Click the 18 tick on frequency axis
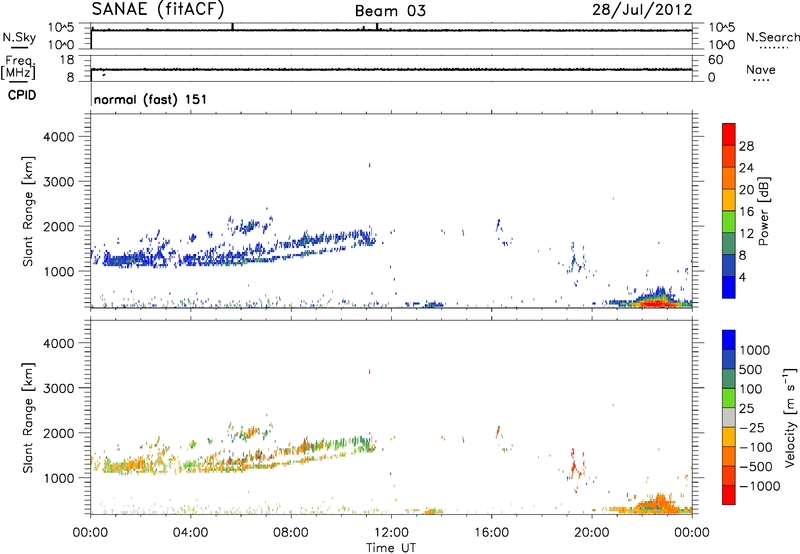This screenshot has height=554, width=800. [66, 60]
